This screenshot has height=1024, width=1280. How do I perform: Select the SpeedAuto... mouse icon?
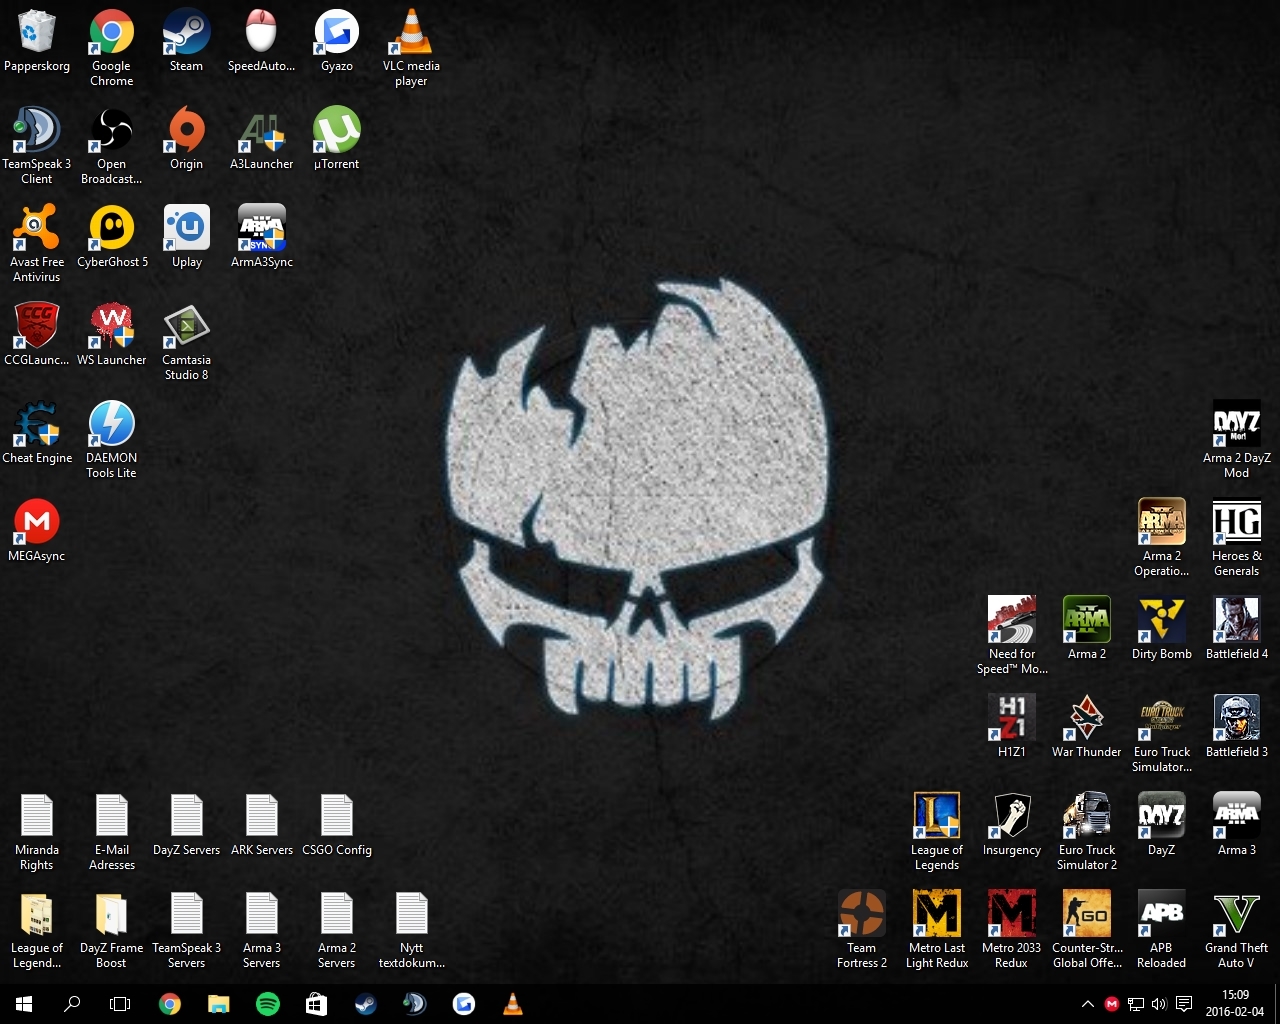click(261, 41)
